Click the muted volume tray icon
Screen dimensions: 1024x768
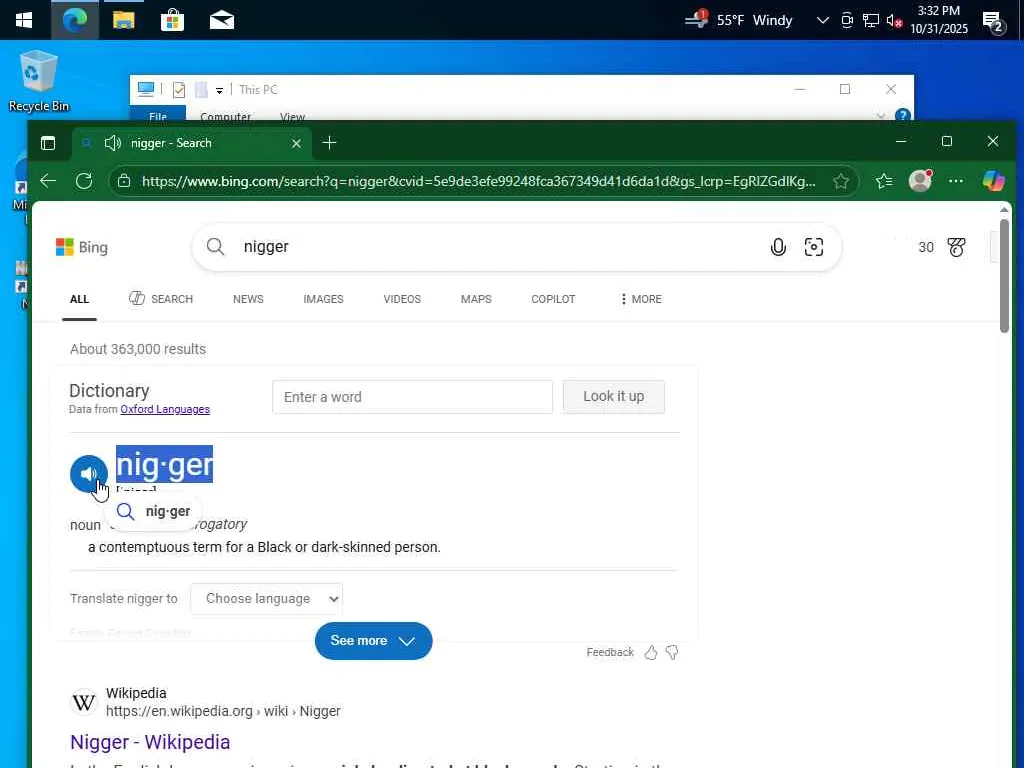pos(894,21)
